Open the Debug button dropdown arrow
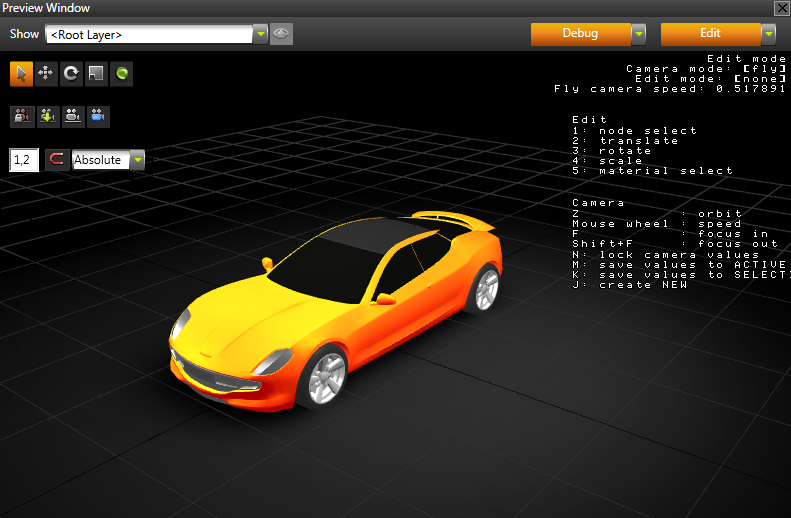This screenshot has height=518, width=791. [638, 34]
